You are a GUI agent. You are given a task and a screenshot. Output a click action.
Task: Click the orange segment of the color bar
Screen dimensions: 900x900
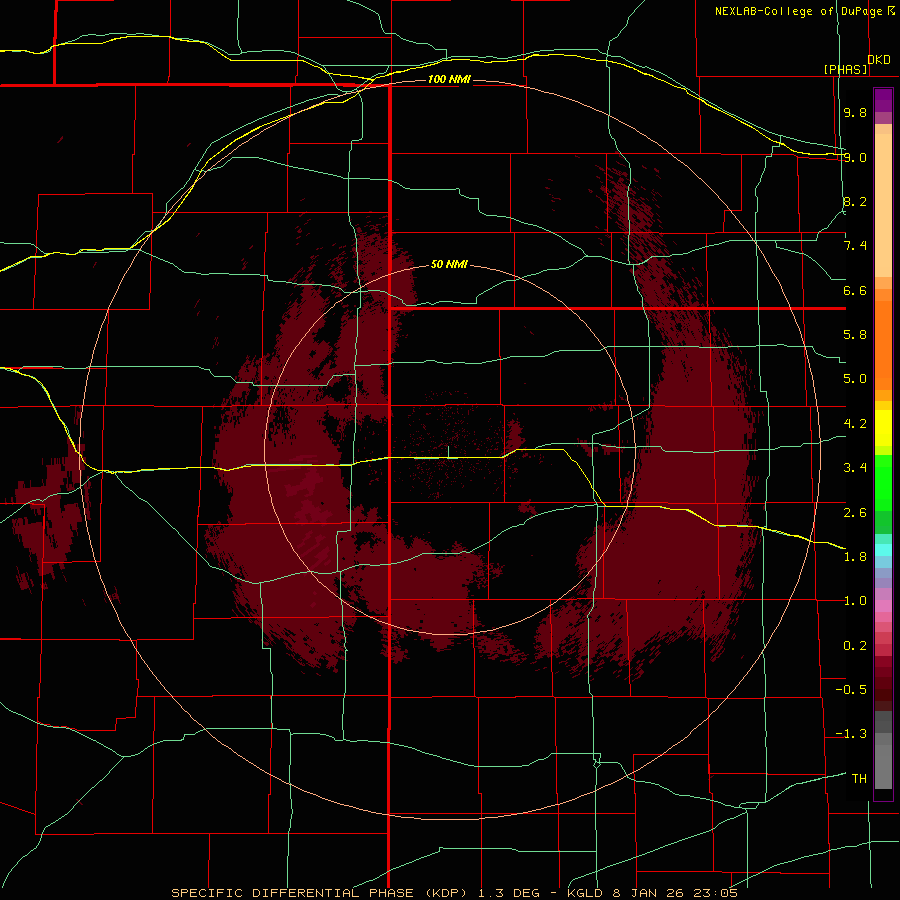(883, 345)
